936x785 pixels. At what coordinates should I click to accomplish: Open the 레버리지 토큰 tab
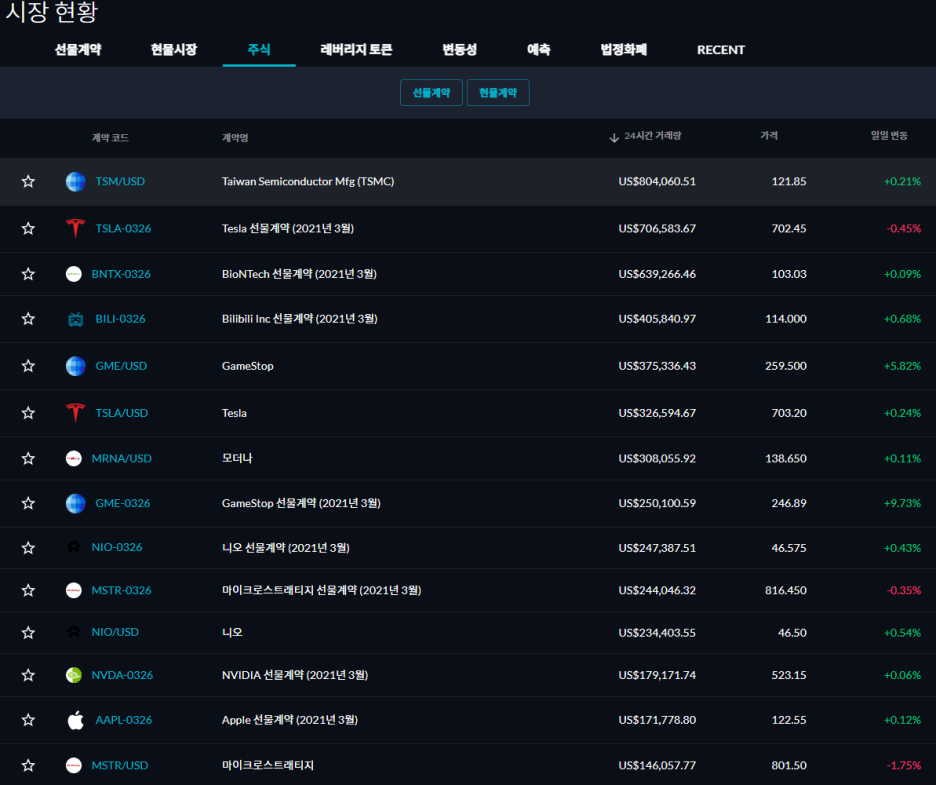tap(356, 50)
